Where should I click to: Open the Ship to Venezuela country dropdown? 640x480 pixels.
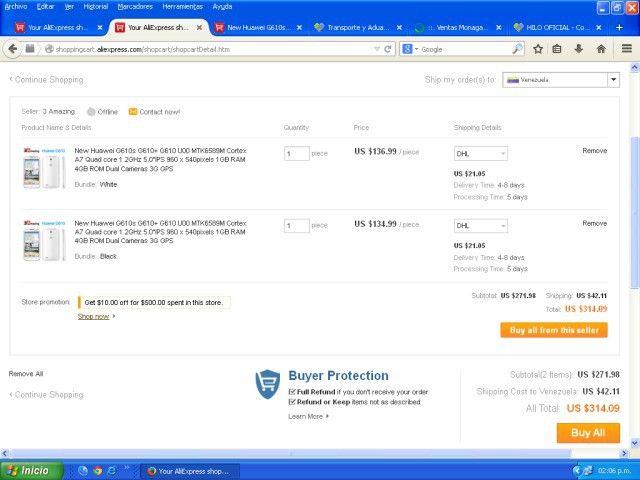pyautogui.click(x=561, y=80)
